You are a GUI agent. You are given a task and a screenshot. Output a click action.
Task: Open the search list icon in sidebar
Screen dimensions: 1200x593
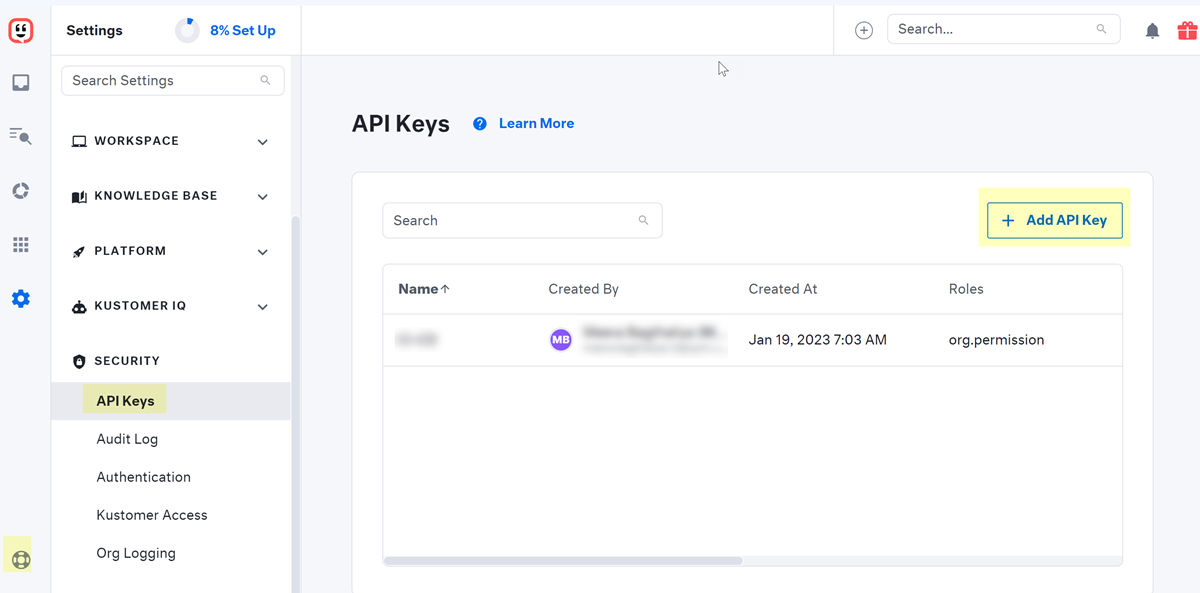click(21, 136)
